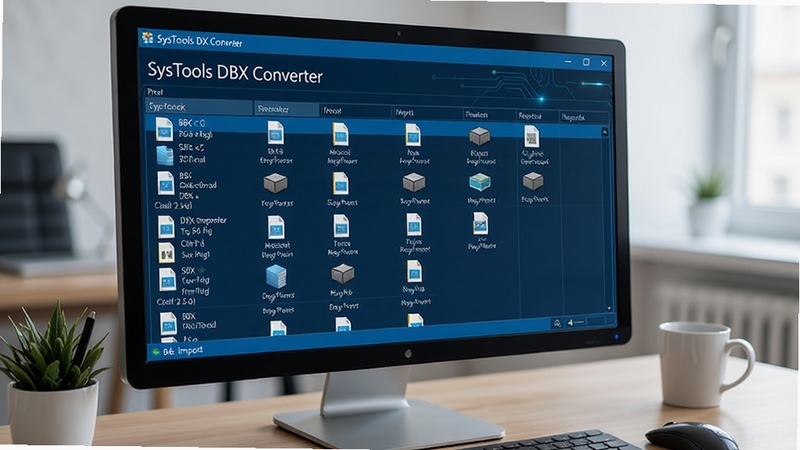Viewport: 800px width, 450px height.
Task: Select the blue stacked-cube icon under Rreoaker
Action: coord(276,277)
